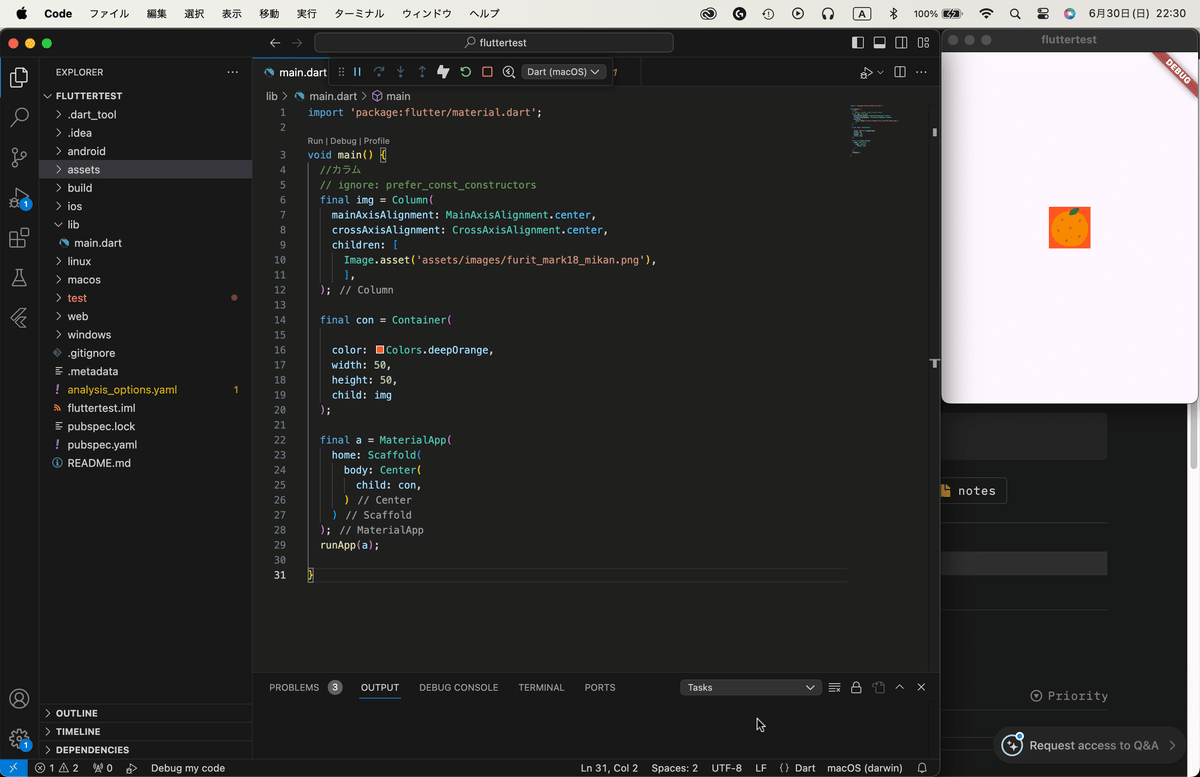This screenshot has width=1200, height=777.
Task: Open the editor More Actions ellipsis
Action: tap(922, 72)
